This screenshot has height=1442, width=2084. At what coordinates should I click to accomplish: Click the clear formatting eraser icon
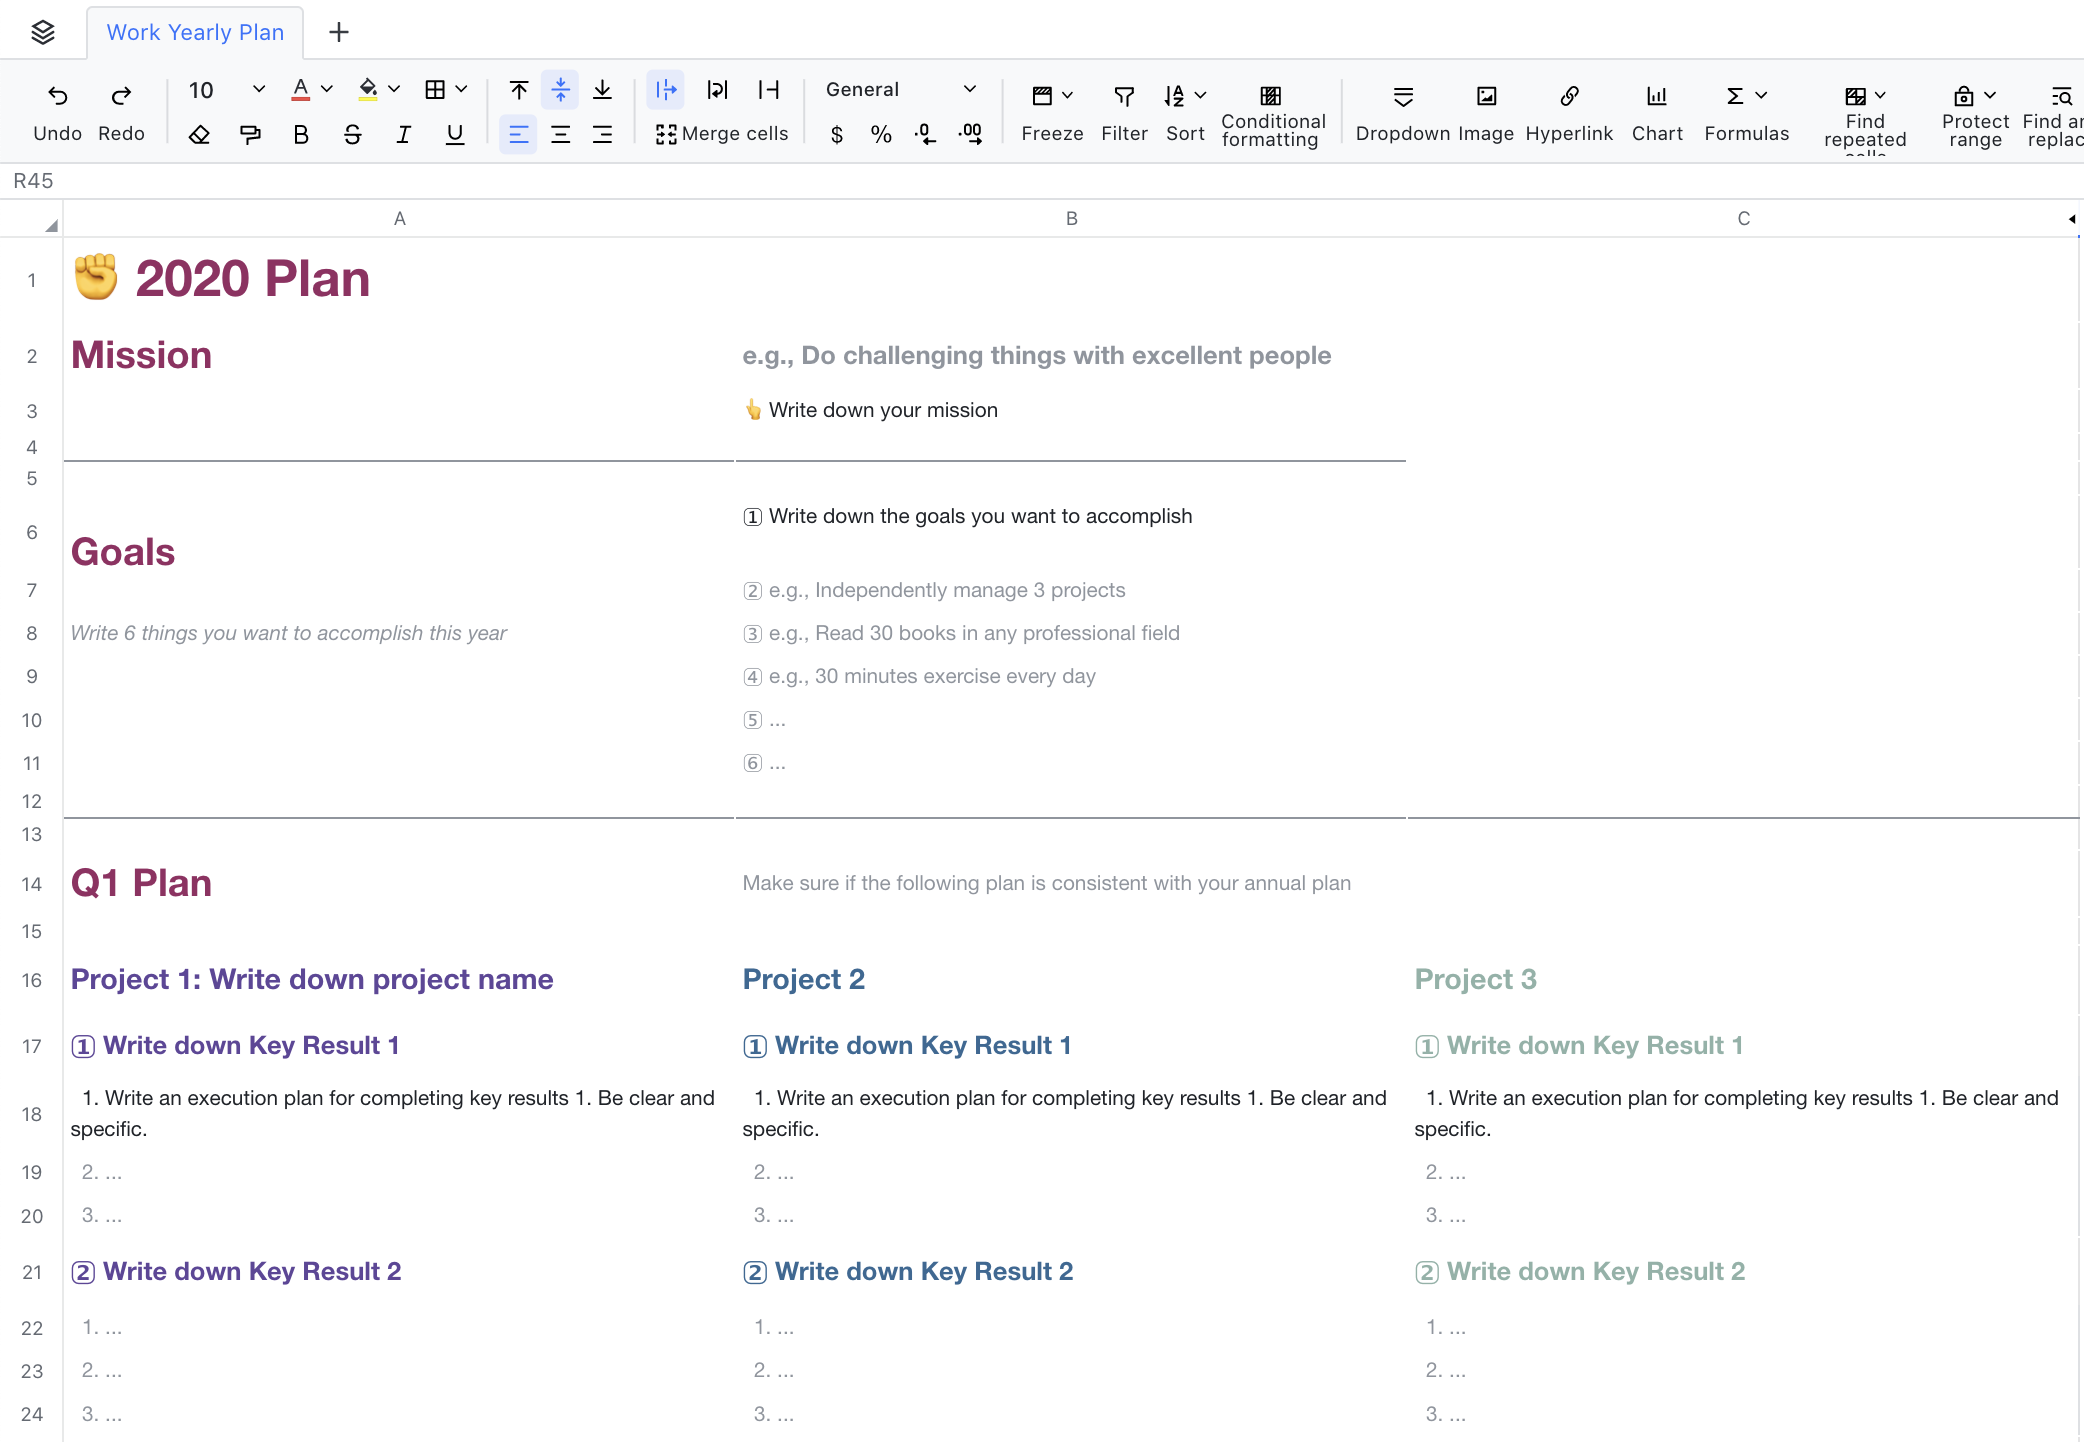pos(199,135)
